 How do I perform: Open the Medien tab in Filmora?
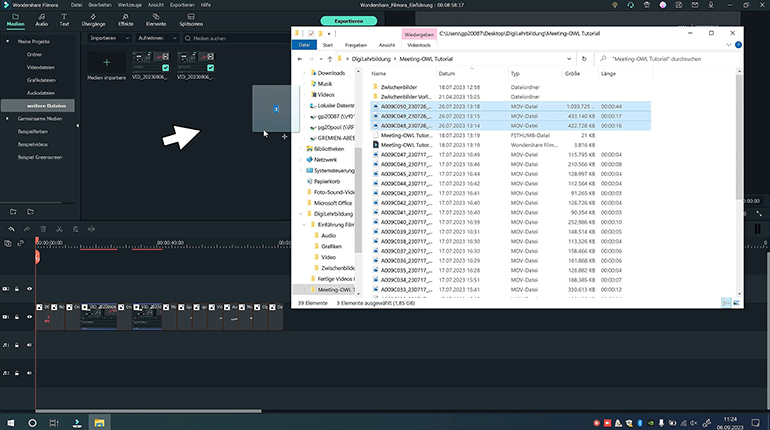(x=15, y=20)
